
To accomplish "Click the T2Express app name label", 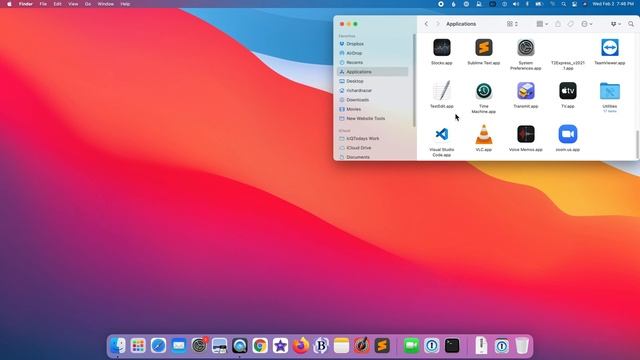I will 568,65.
